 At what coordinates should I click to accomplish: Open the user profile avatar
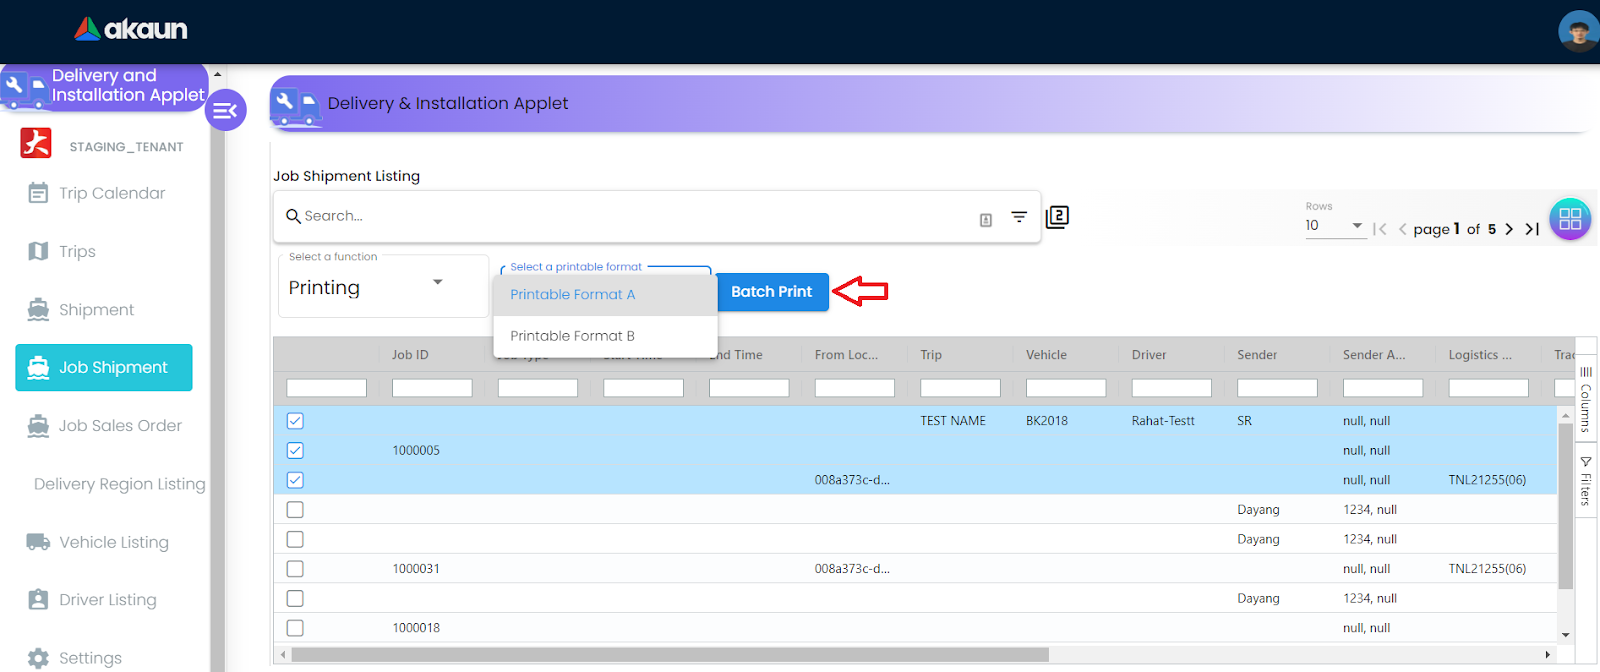(x=1578, y=31)
